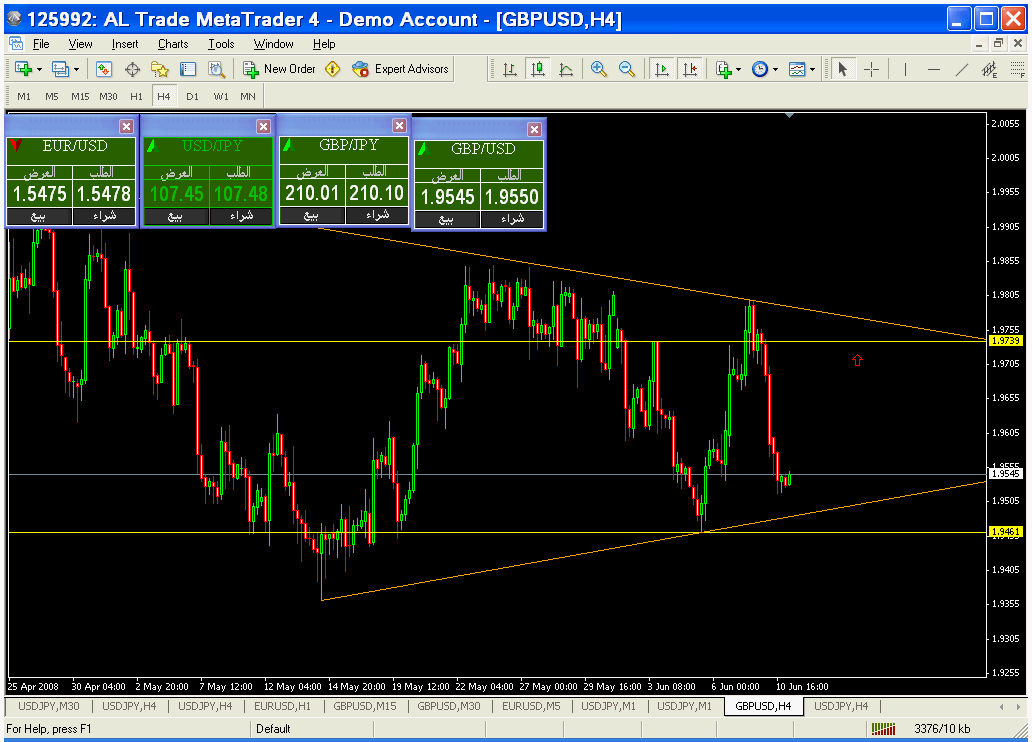Screen dimensions: 1032x742
Task: Select the Horizontal Line drawing tool
Action: coord(934,69)
